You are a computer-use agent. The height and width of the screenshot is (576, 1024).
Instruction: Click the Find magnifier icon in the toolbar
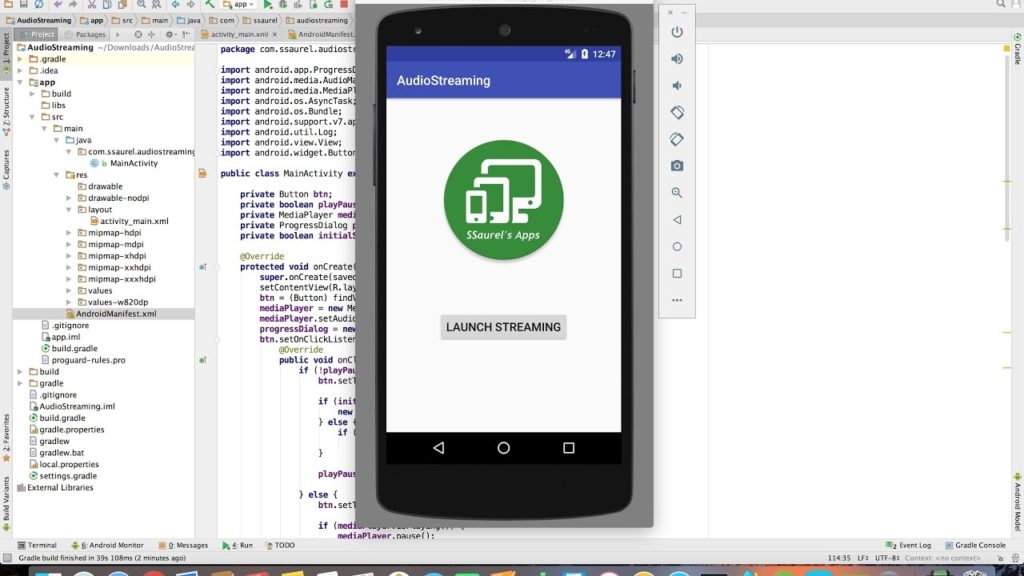coord(142,5)
